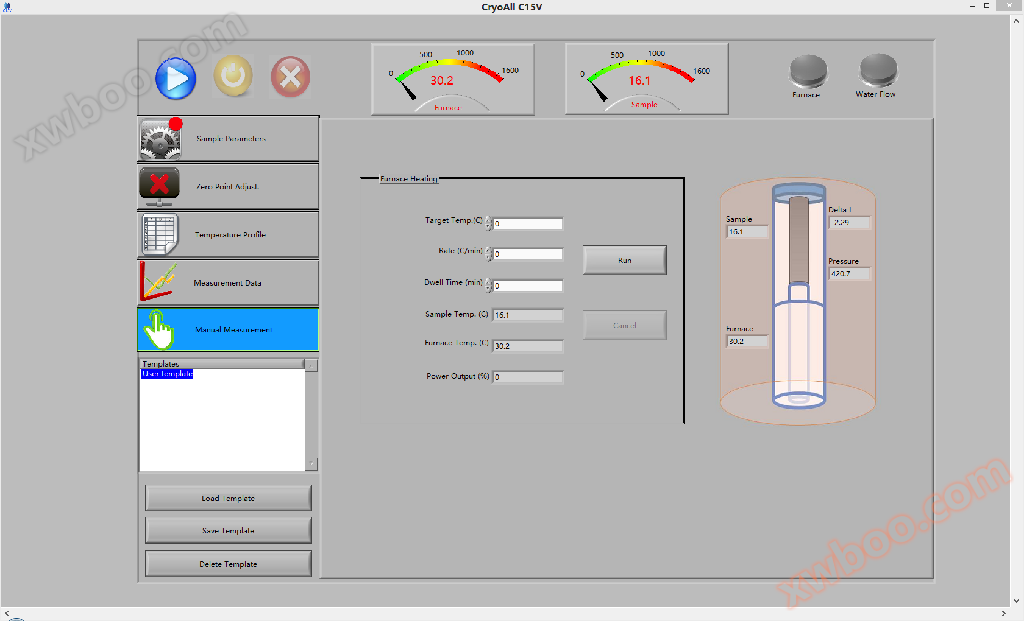Click the Water Flow status indicator light
The image size is (1024, 621).
click(x=878, y=71)
